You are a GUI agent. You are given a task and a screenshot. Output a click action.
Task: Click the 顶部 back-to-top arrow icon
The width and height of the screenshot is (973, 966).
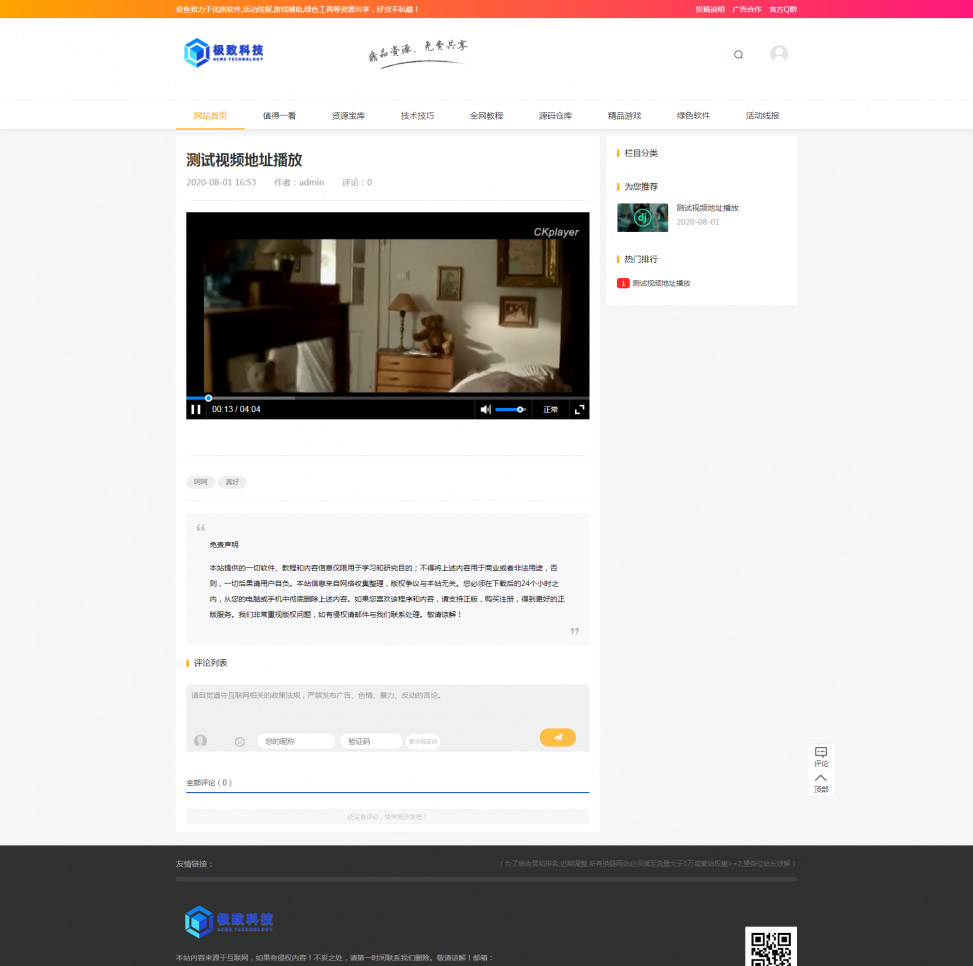[x=820, y=783]
